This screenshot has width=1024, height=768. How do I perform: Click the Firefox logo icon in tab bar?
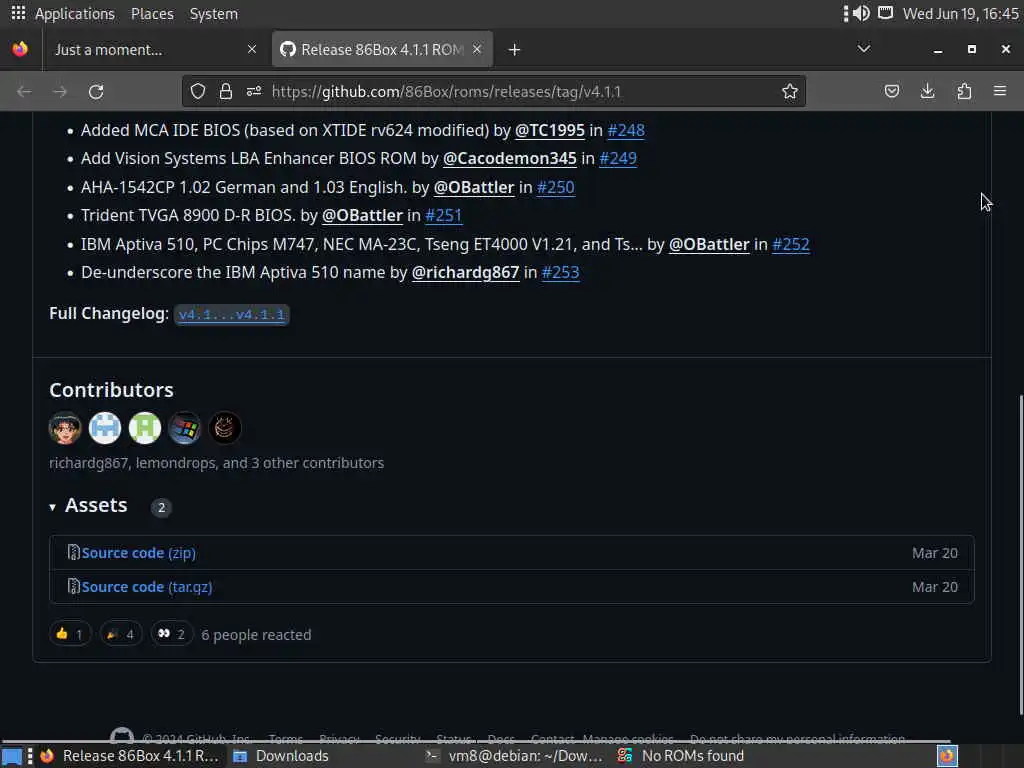(x=20, y=49)
